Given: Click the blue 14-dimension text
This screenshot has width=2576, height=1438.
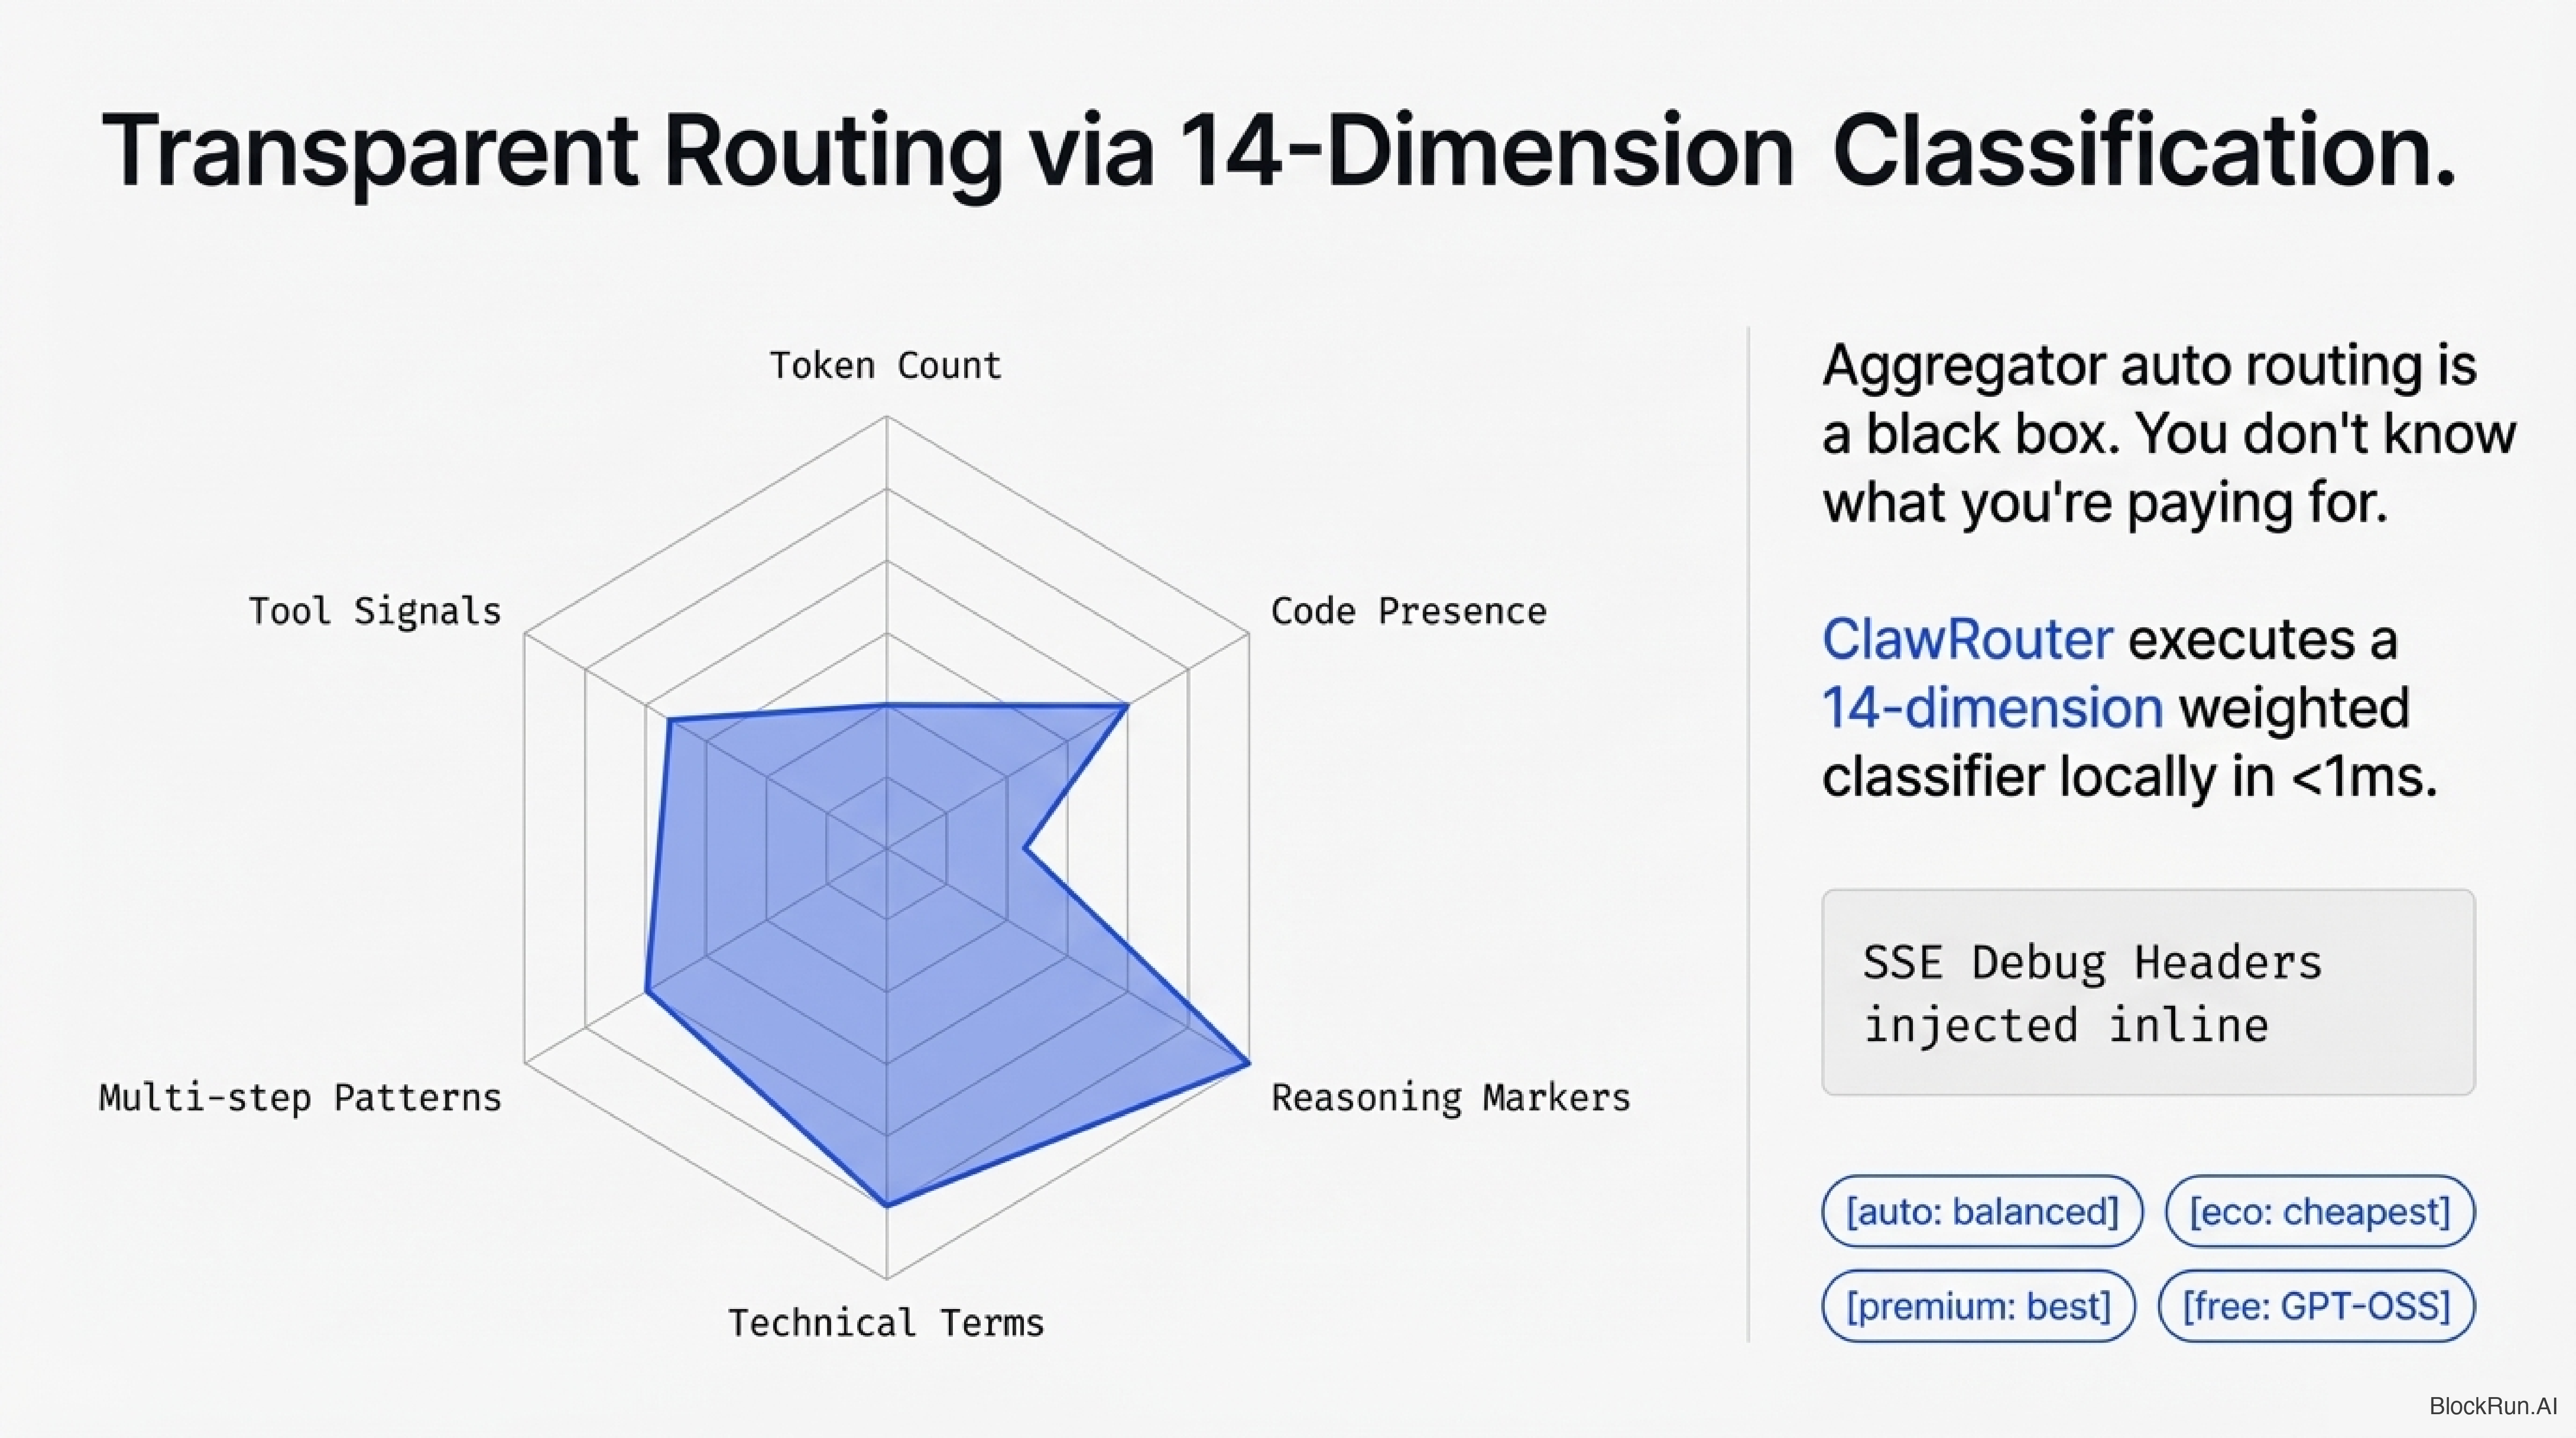Looking at the screenshot, I should 1991,708.
